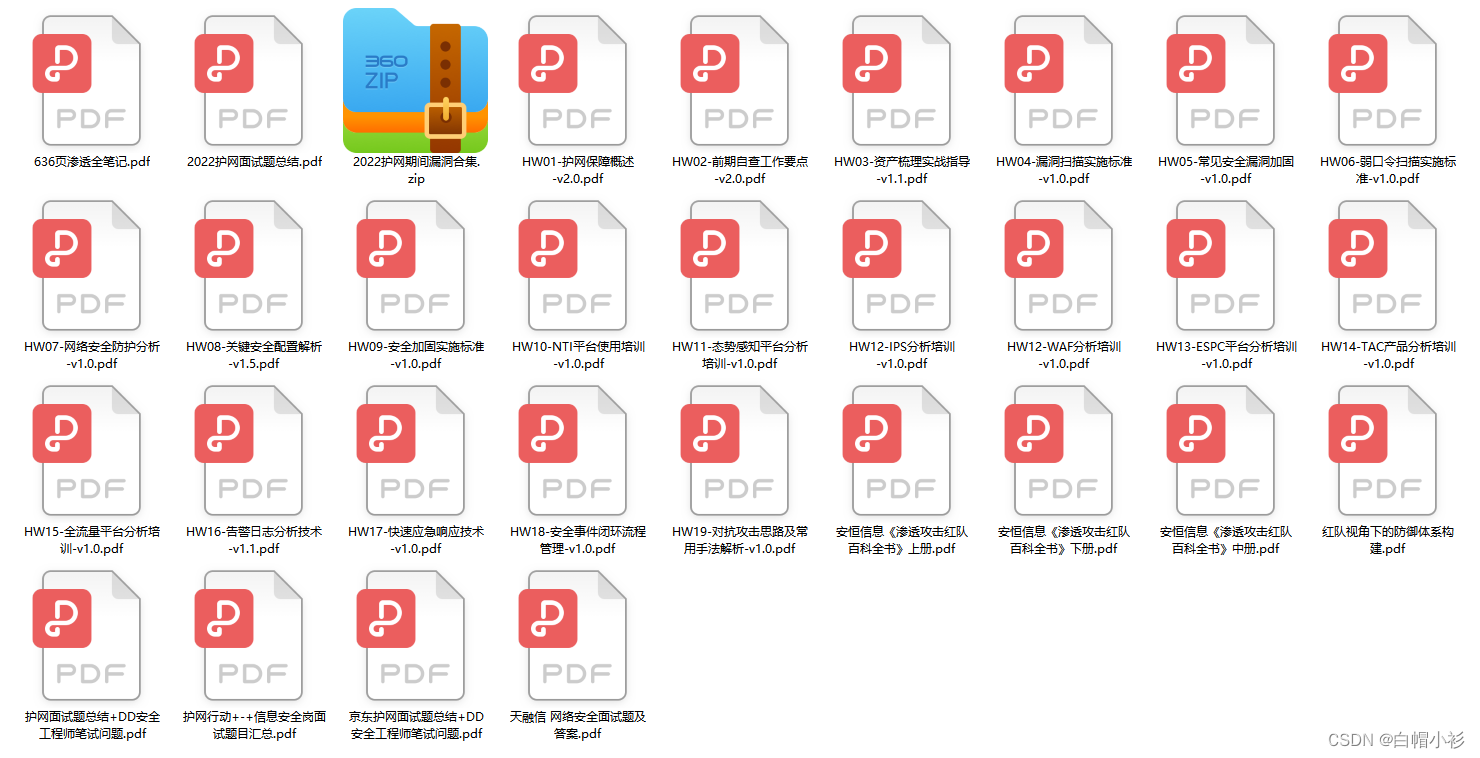The image size is (1480, 758).
Task: Click the file name "636页渗透全笔记.pdf"
Action: tap(92, 162)
